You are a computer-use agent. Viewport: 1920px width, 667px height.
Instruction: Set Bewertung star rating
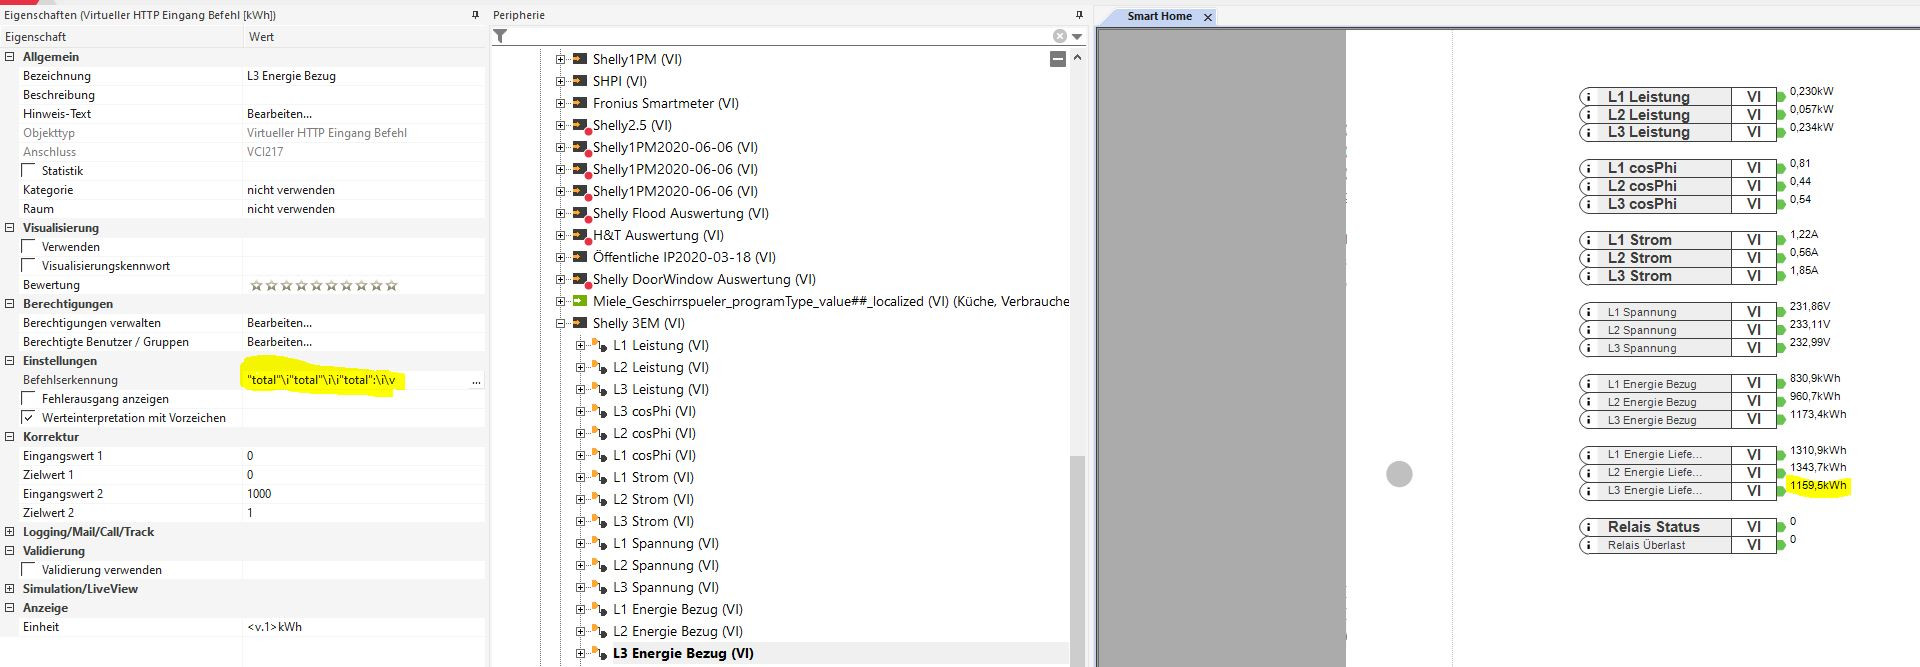[323, 286]
